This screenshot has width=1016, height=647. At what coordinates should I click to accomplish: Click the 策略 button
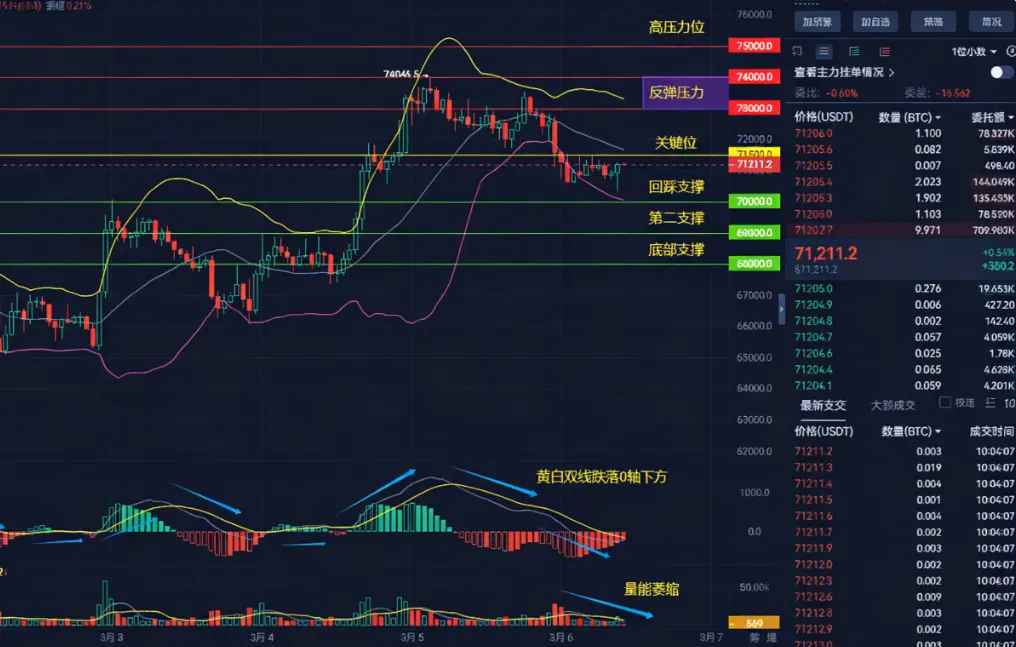(933, 21)
